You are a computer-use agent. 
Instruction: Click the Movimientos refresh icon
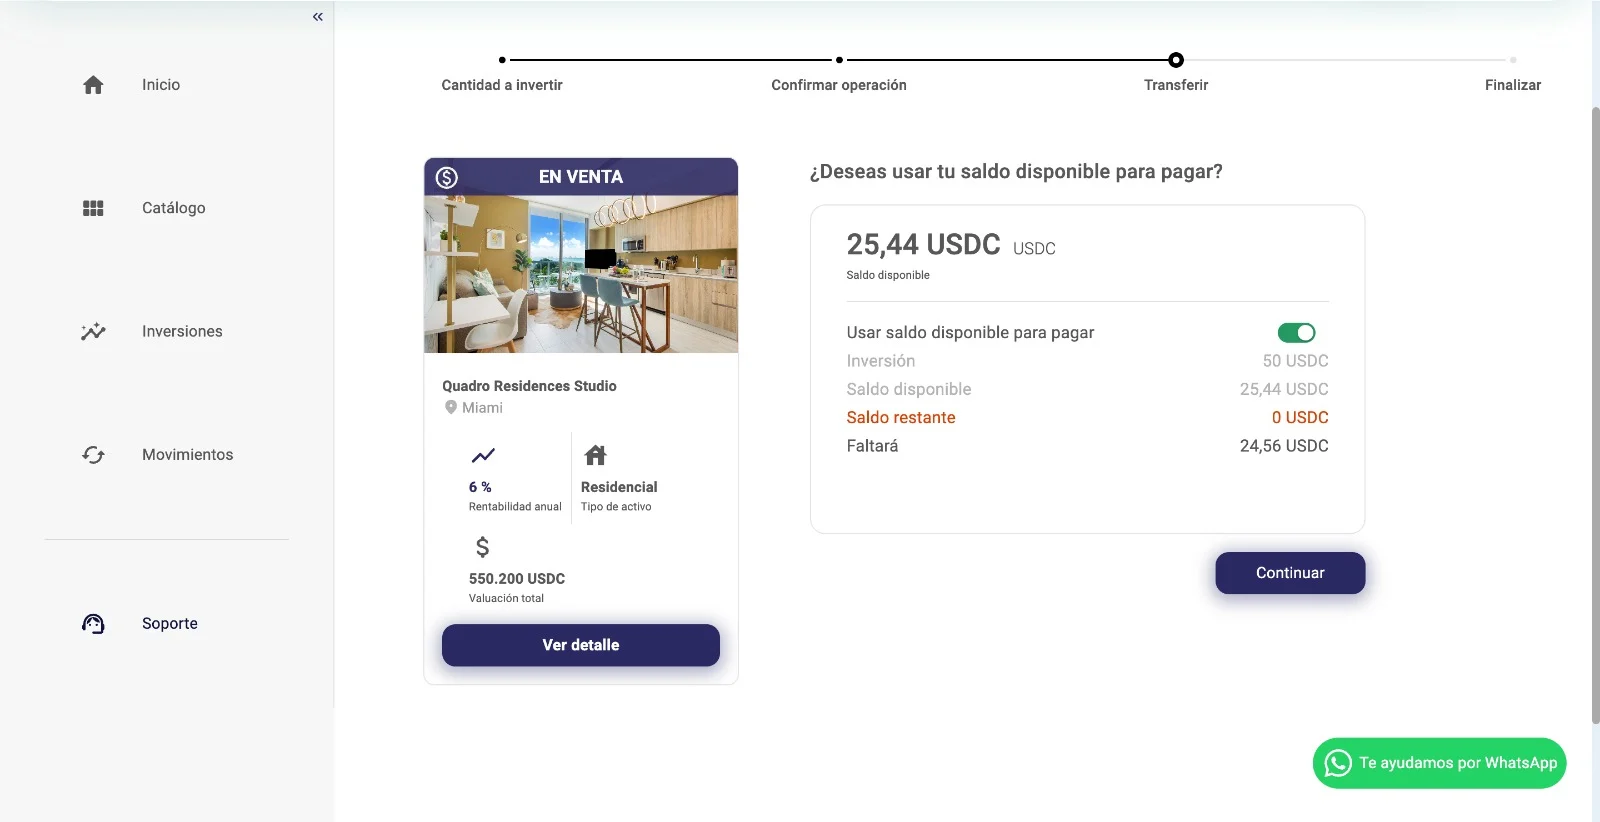tap(92, 454)
